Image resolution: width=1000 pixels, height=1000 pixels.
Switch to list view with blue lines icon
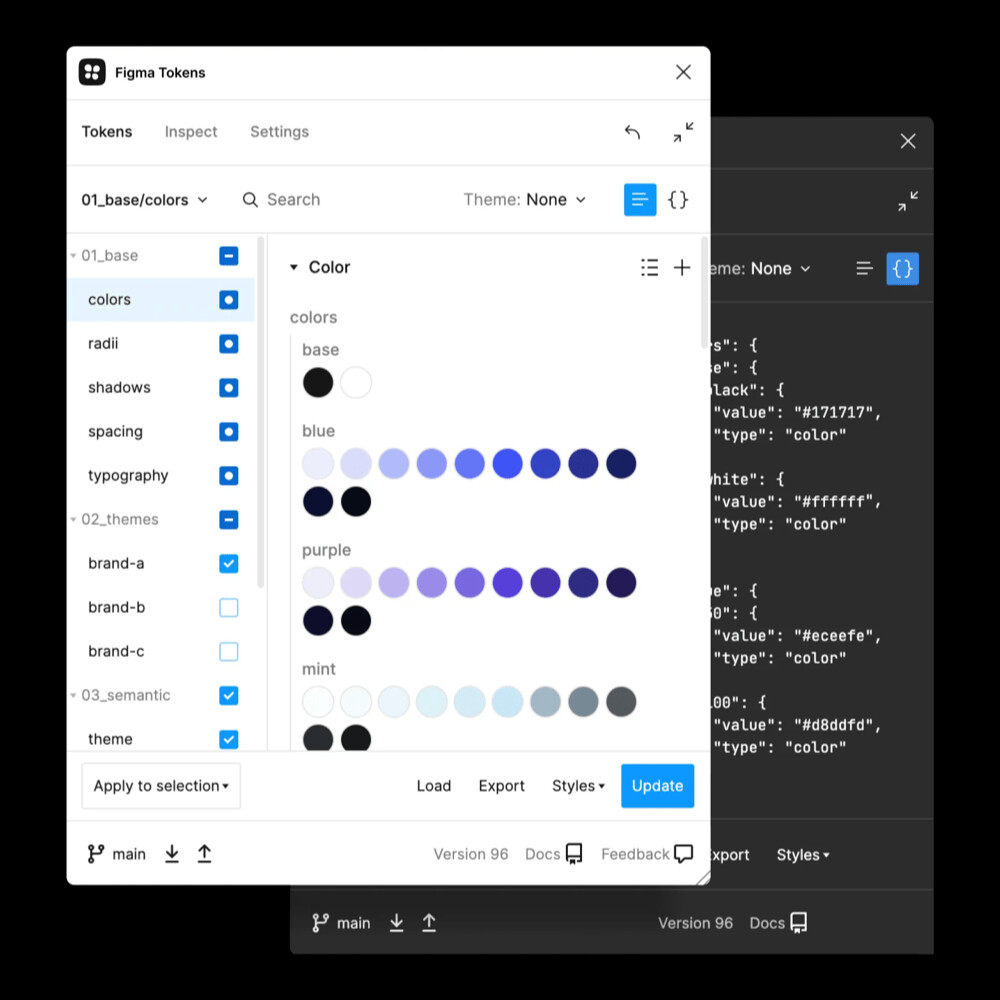point(640,200)
